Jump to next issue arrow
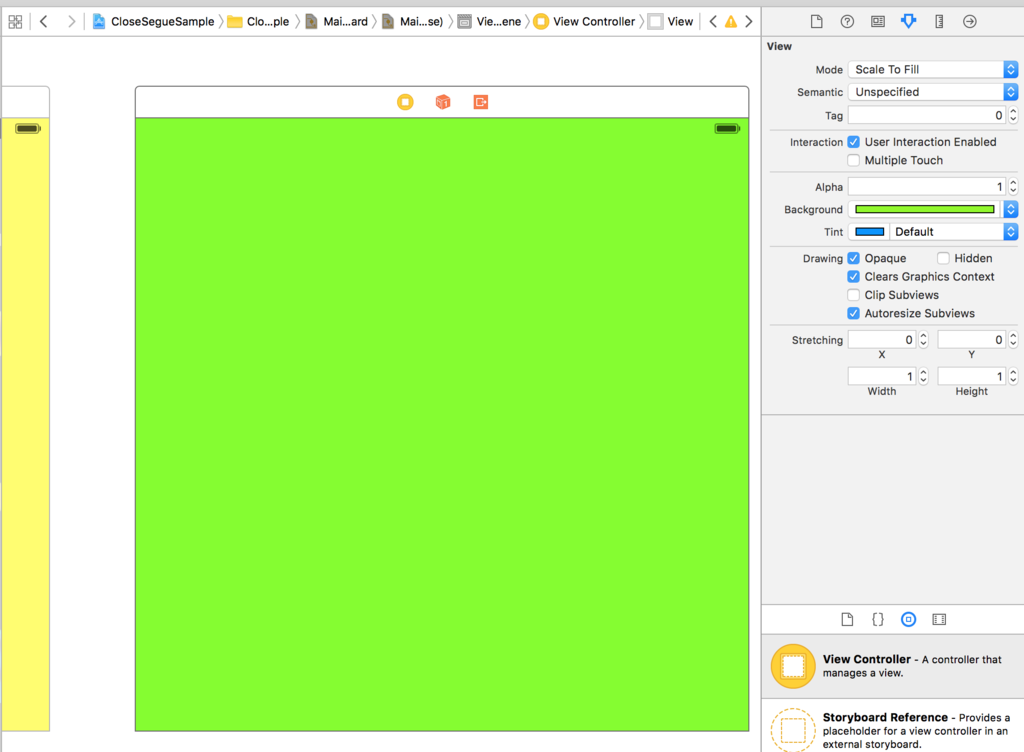This screenshot has width=1024, height=752. (748, 22)
